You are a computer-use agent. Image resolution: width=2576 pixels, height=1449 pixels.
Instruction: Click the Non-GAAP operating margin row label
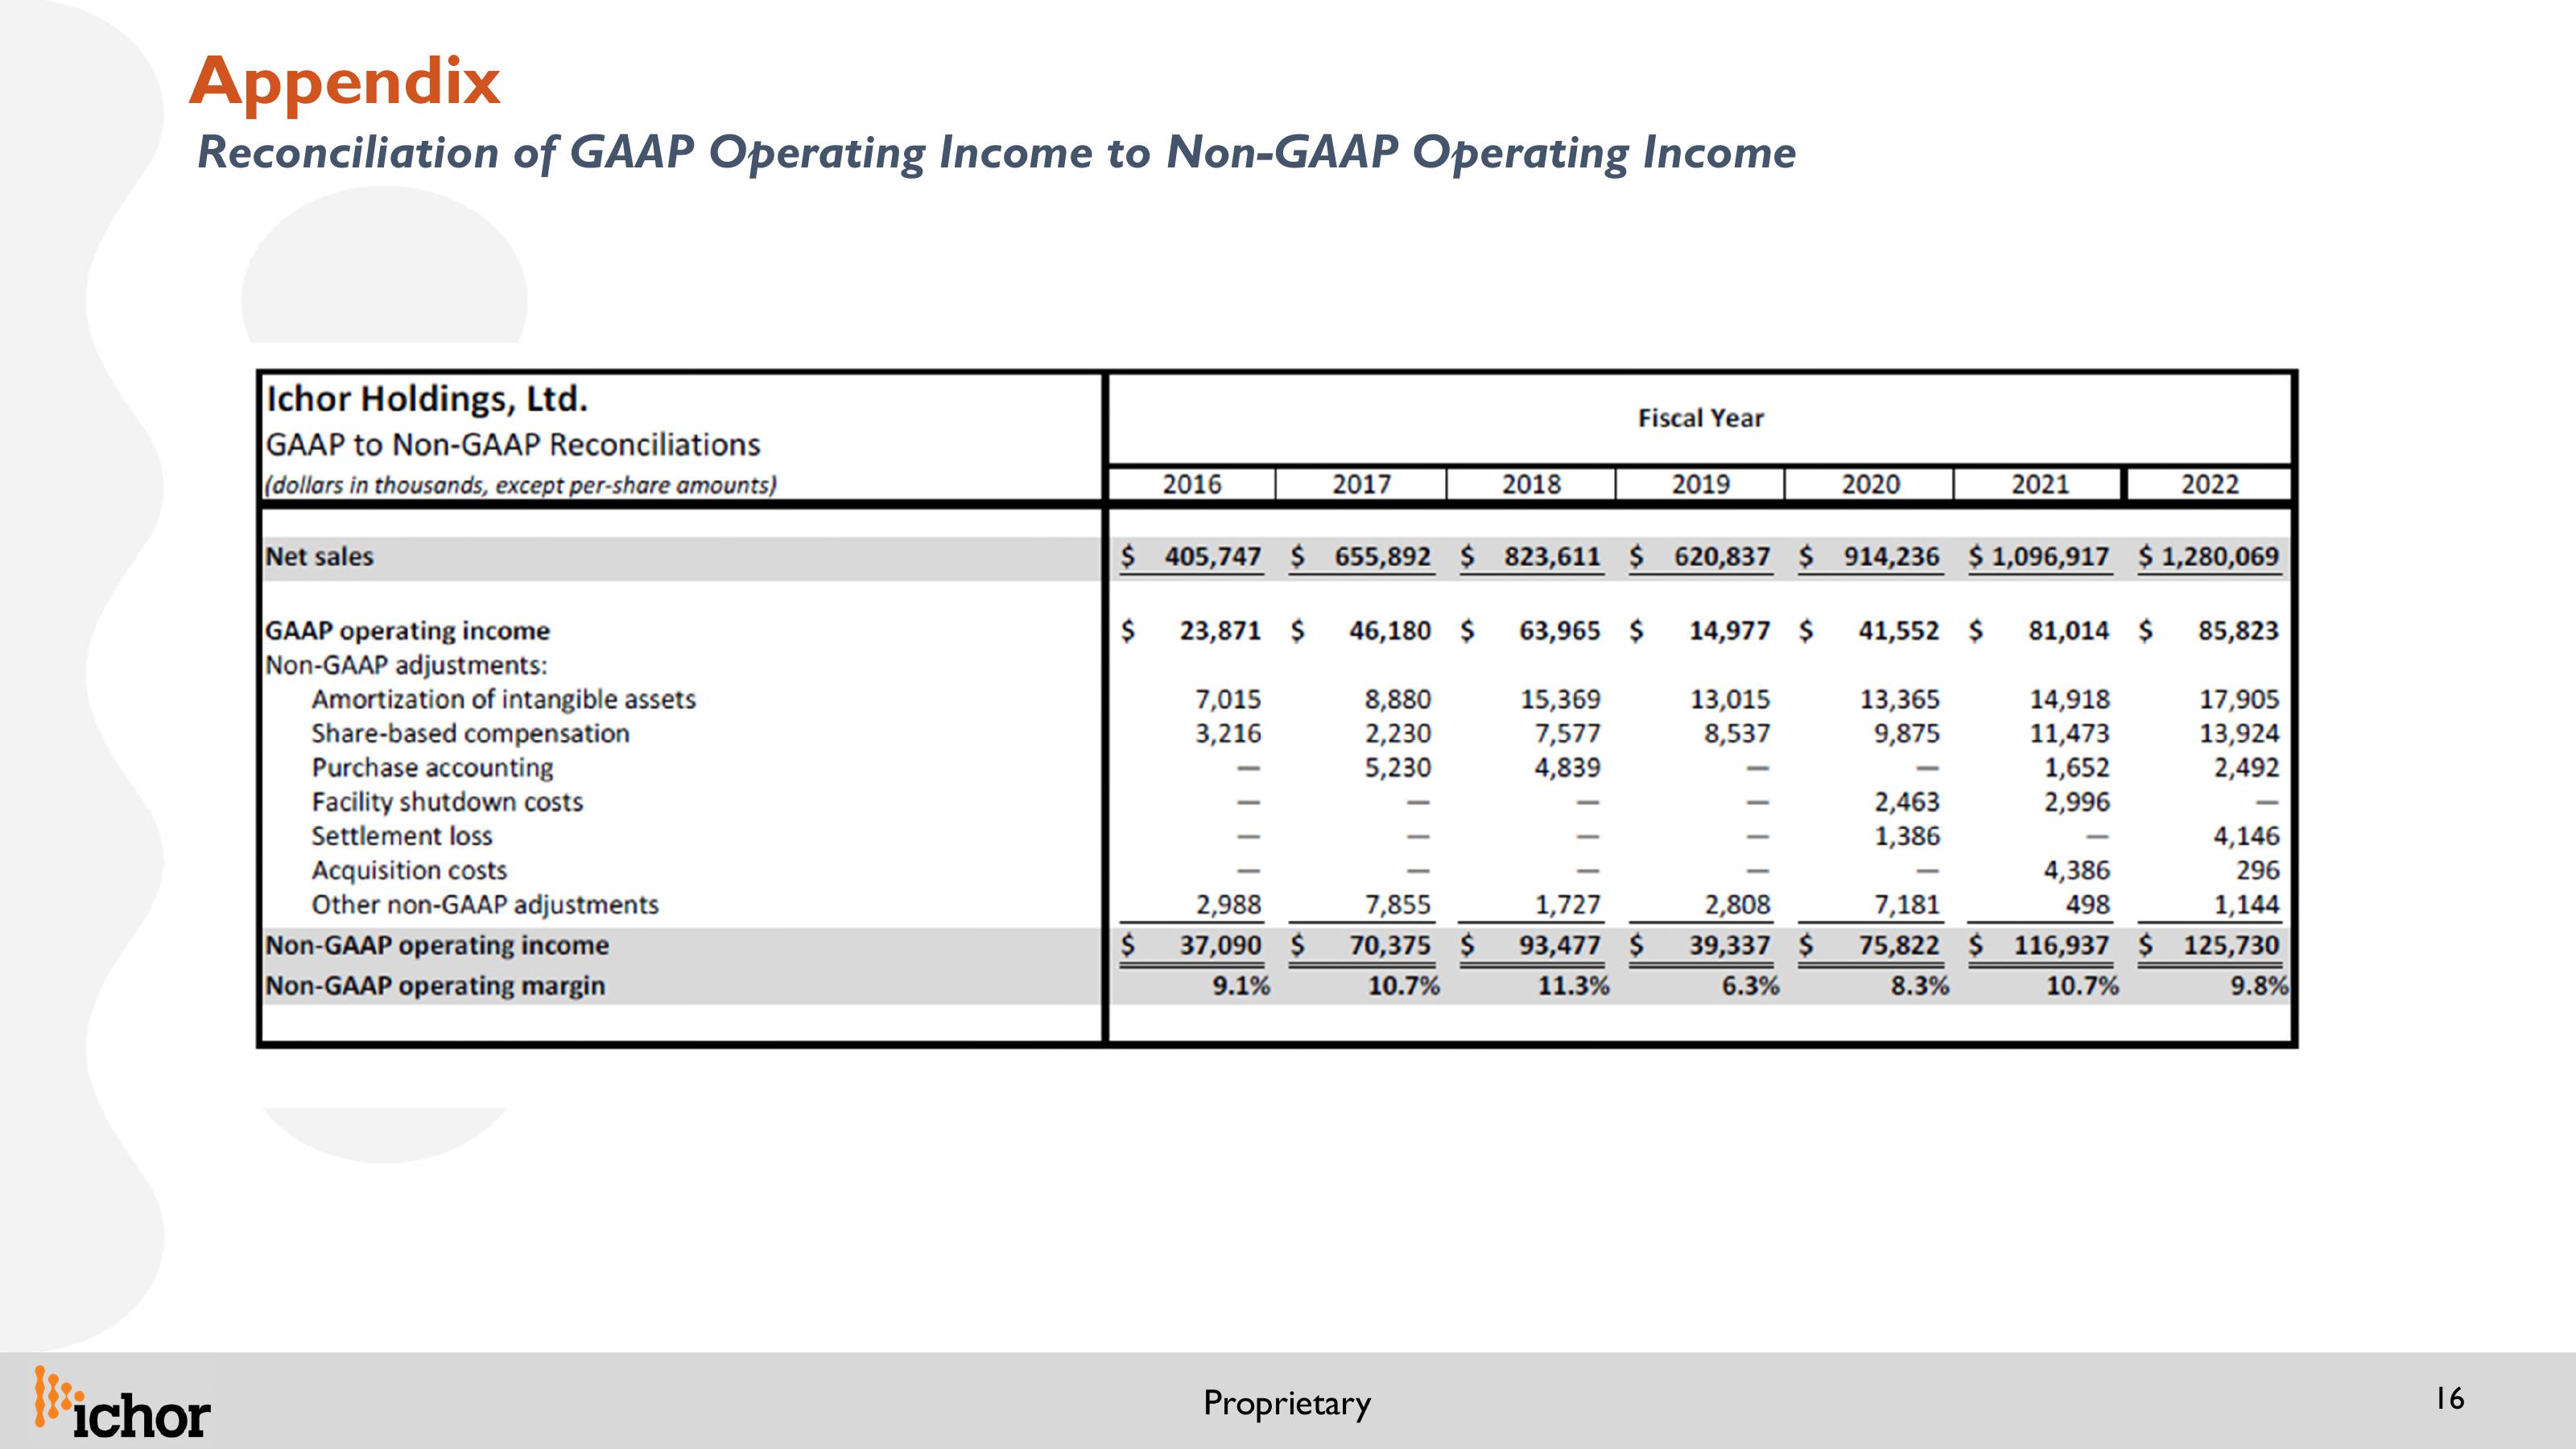pyautogui.click(x=435, y=986)
